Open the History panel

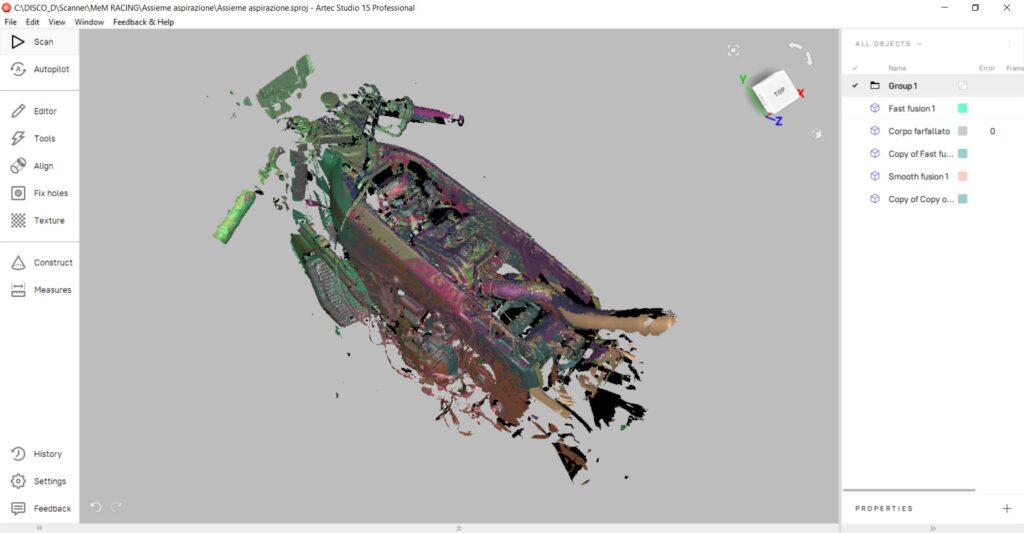[39, 454]
